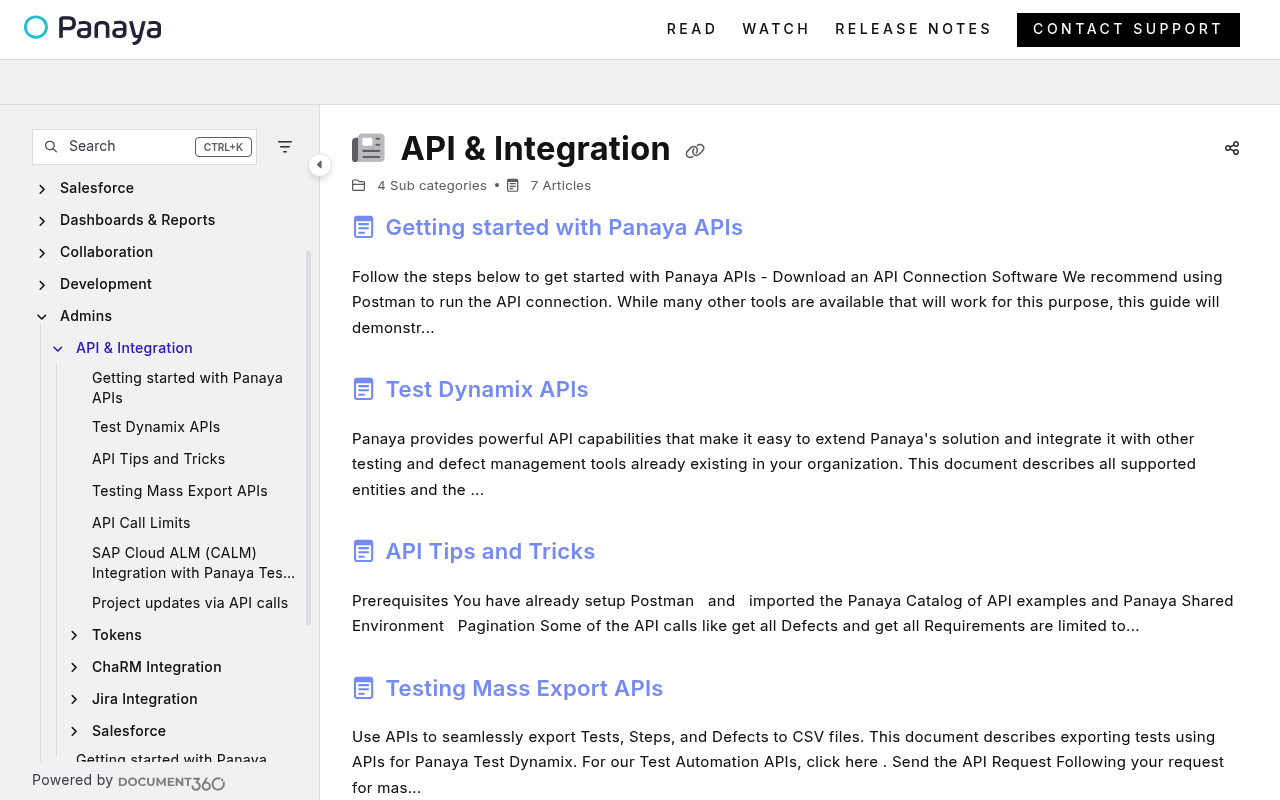Image resolution: width=1280 pixels, height=800 pixels.
Task: Open Testing Mass Export APIs in sidebar
Action: click(x=180, y=491)
